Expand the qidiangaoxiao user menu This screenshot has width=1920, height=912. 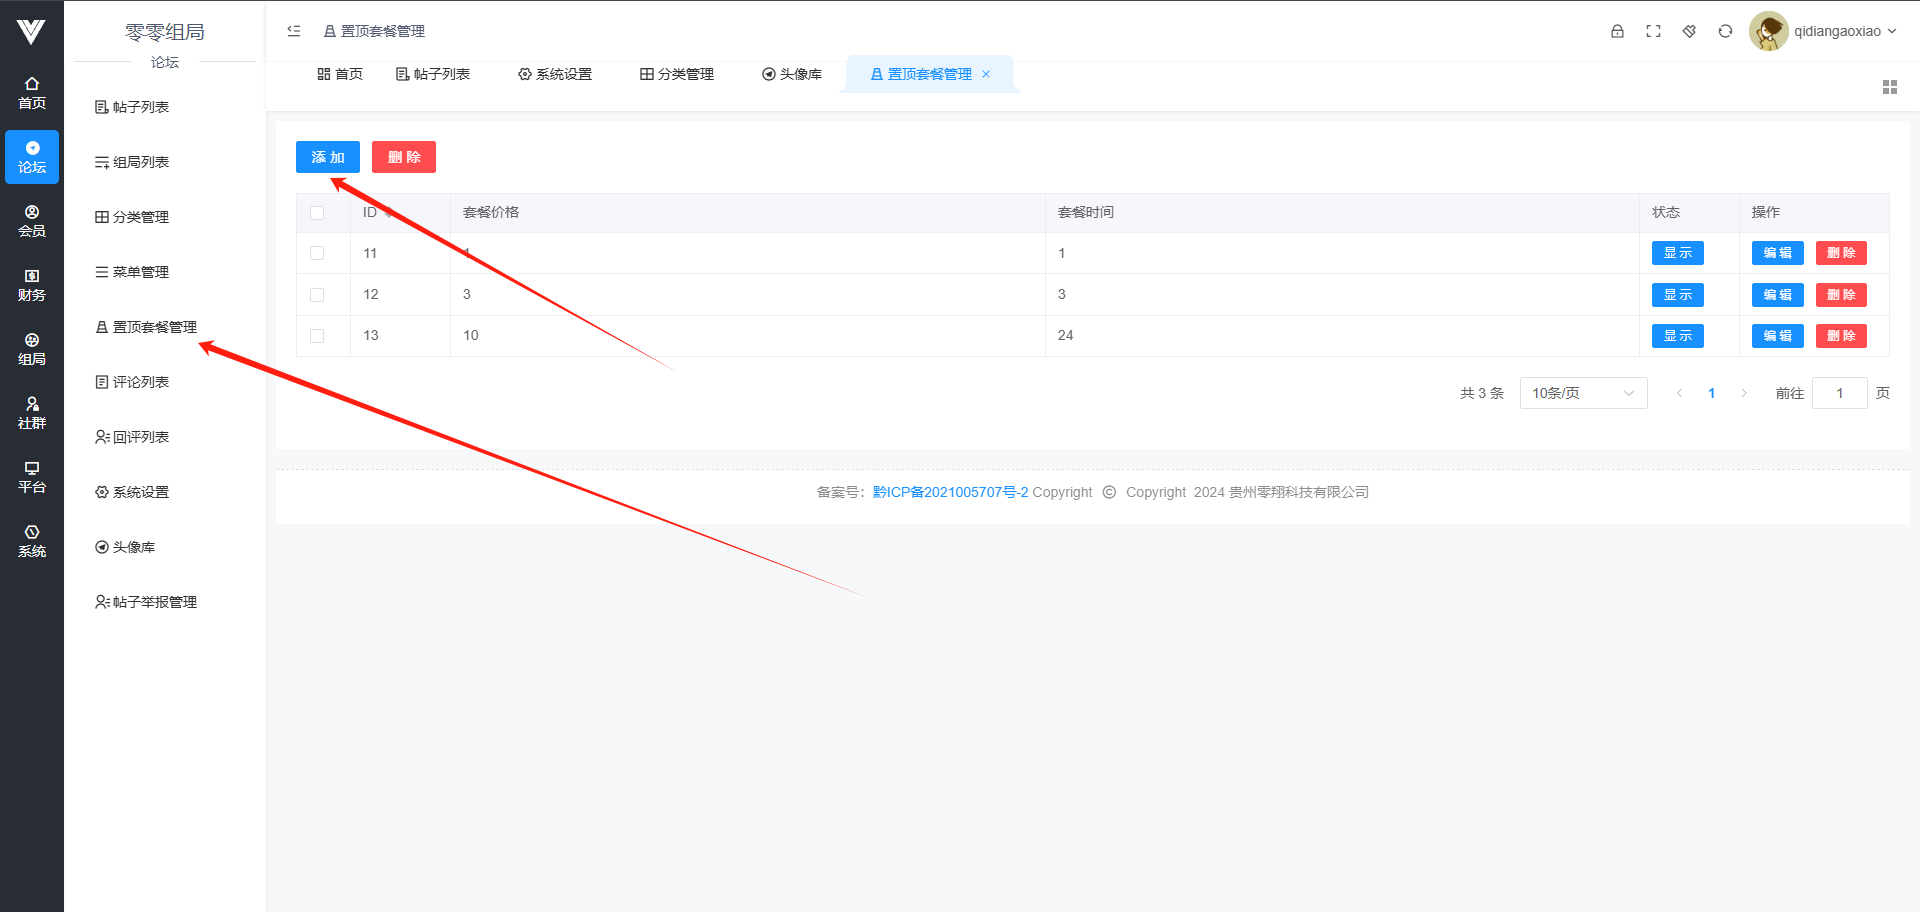(1823, 31)
